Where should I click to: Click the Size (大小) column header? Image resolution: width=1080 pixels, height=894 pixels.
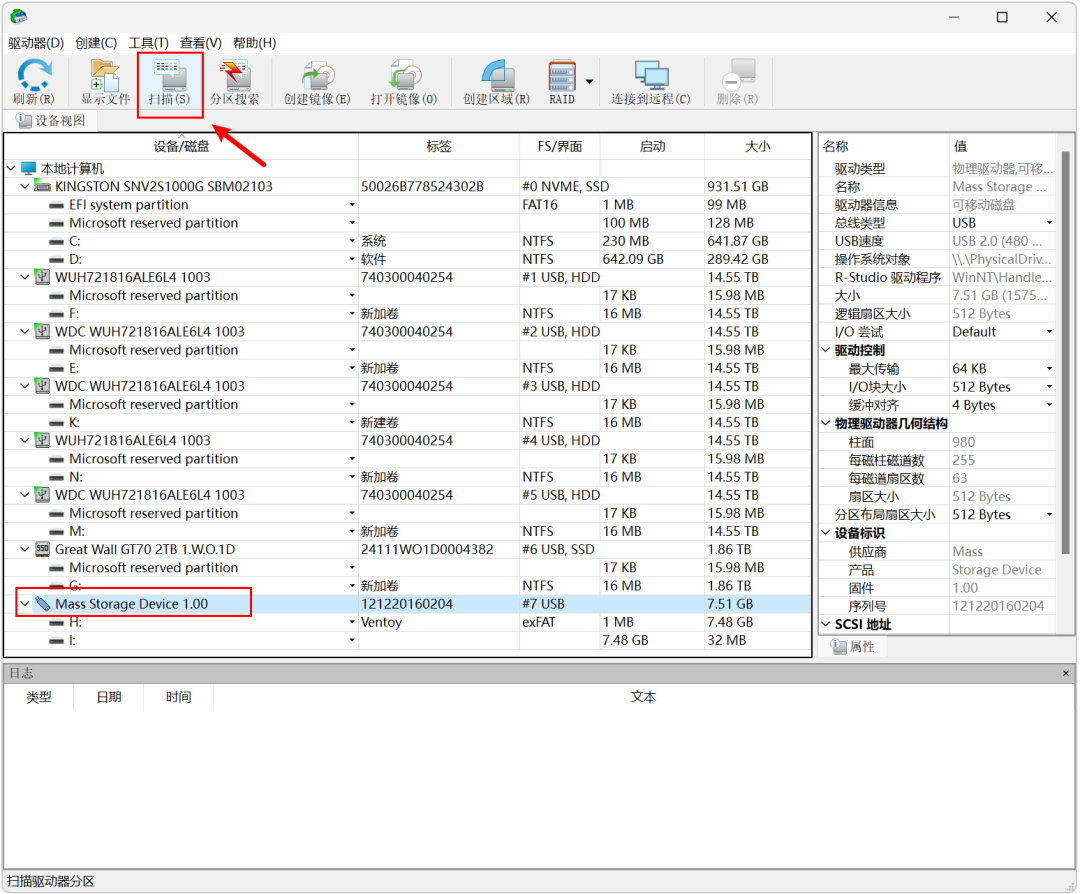pos(758,146)
